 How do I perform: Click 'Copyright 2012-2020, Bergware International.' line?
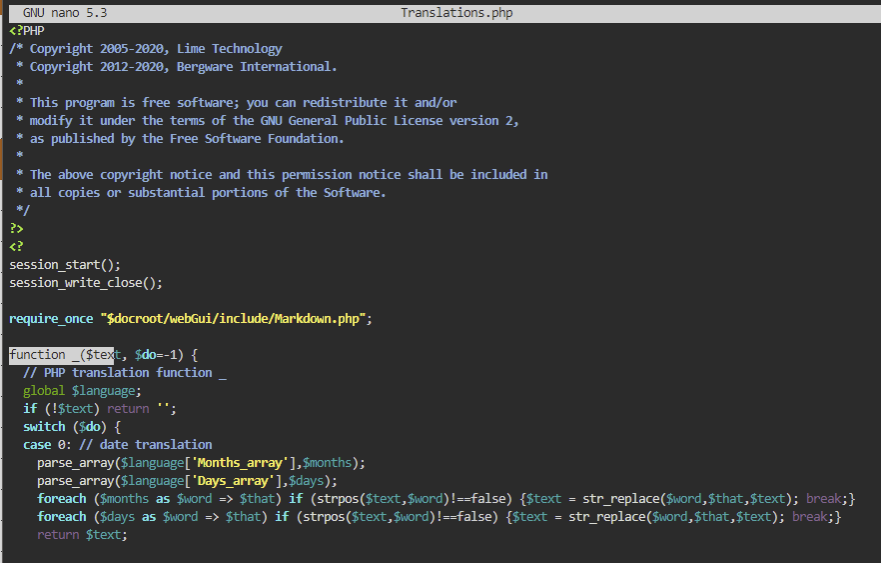point(176,67)
